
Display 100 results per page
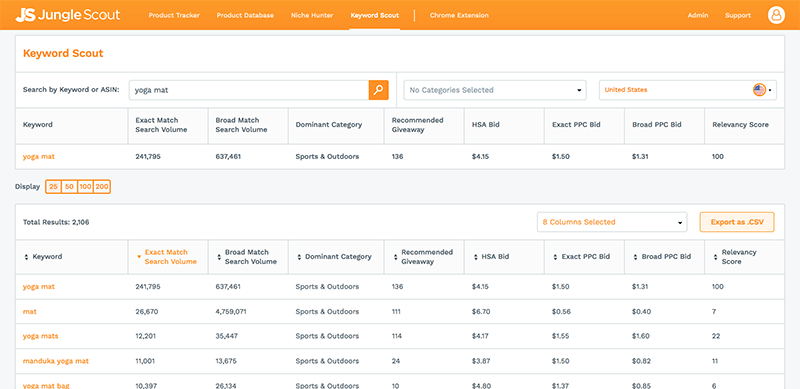(x=85, y=187)
